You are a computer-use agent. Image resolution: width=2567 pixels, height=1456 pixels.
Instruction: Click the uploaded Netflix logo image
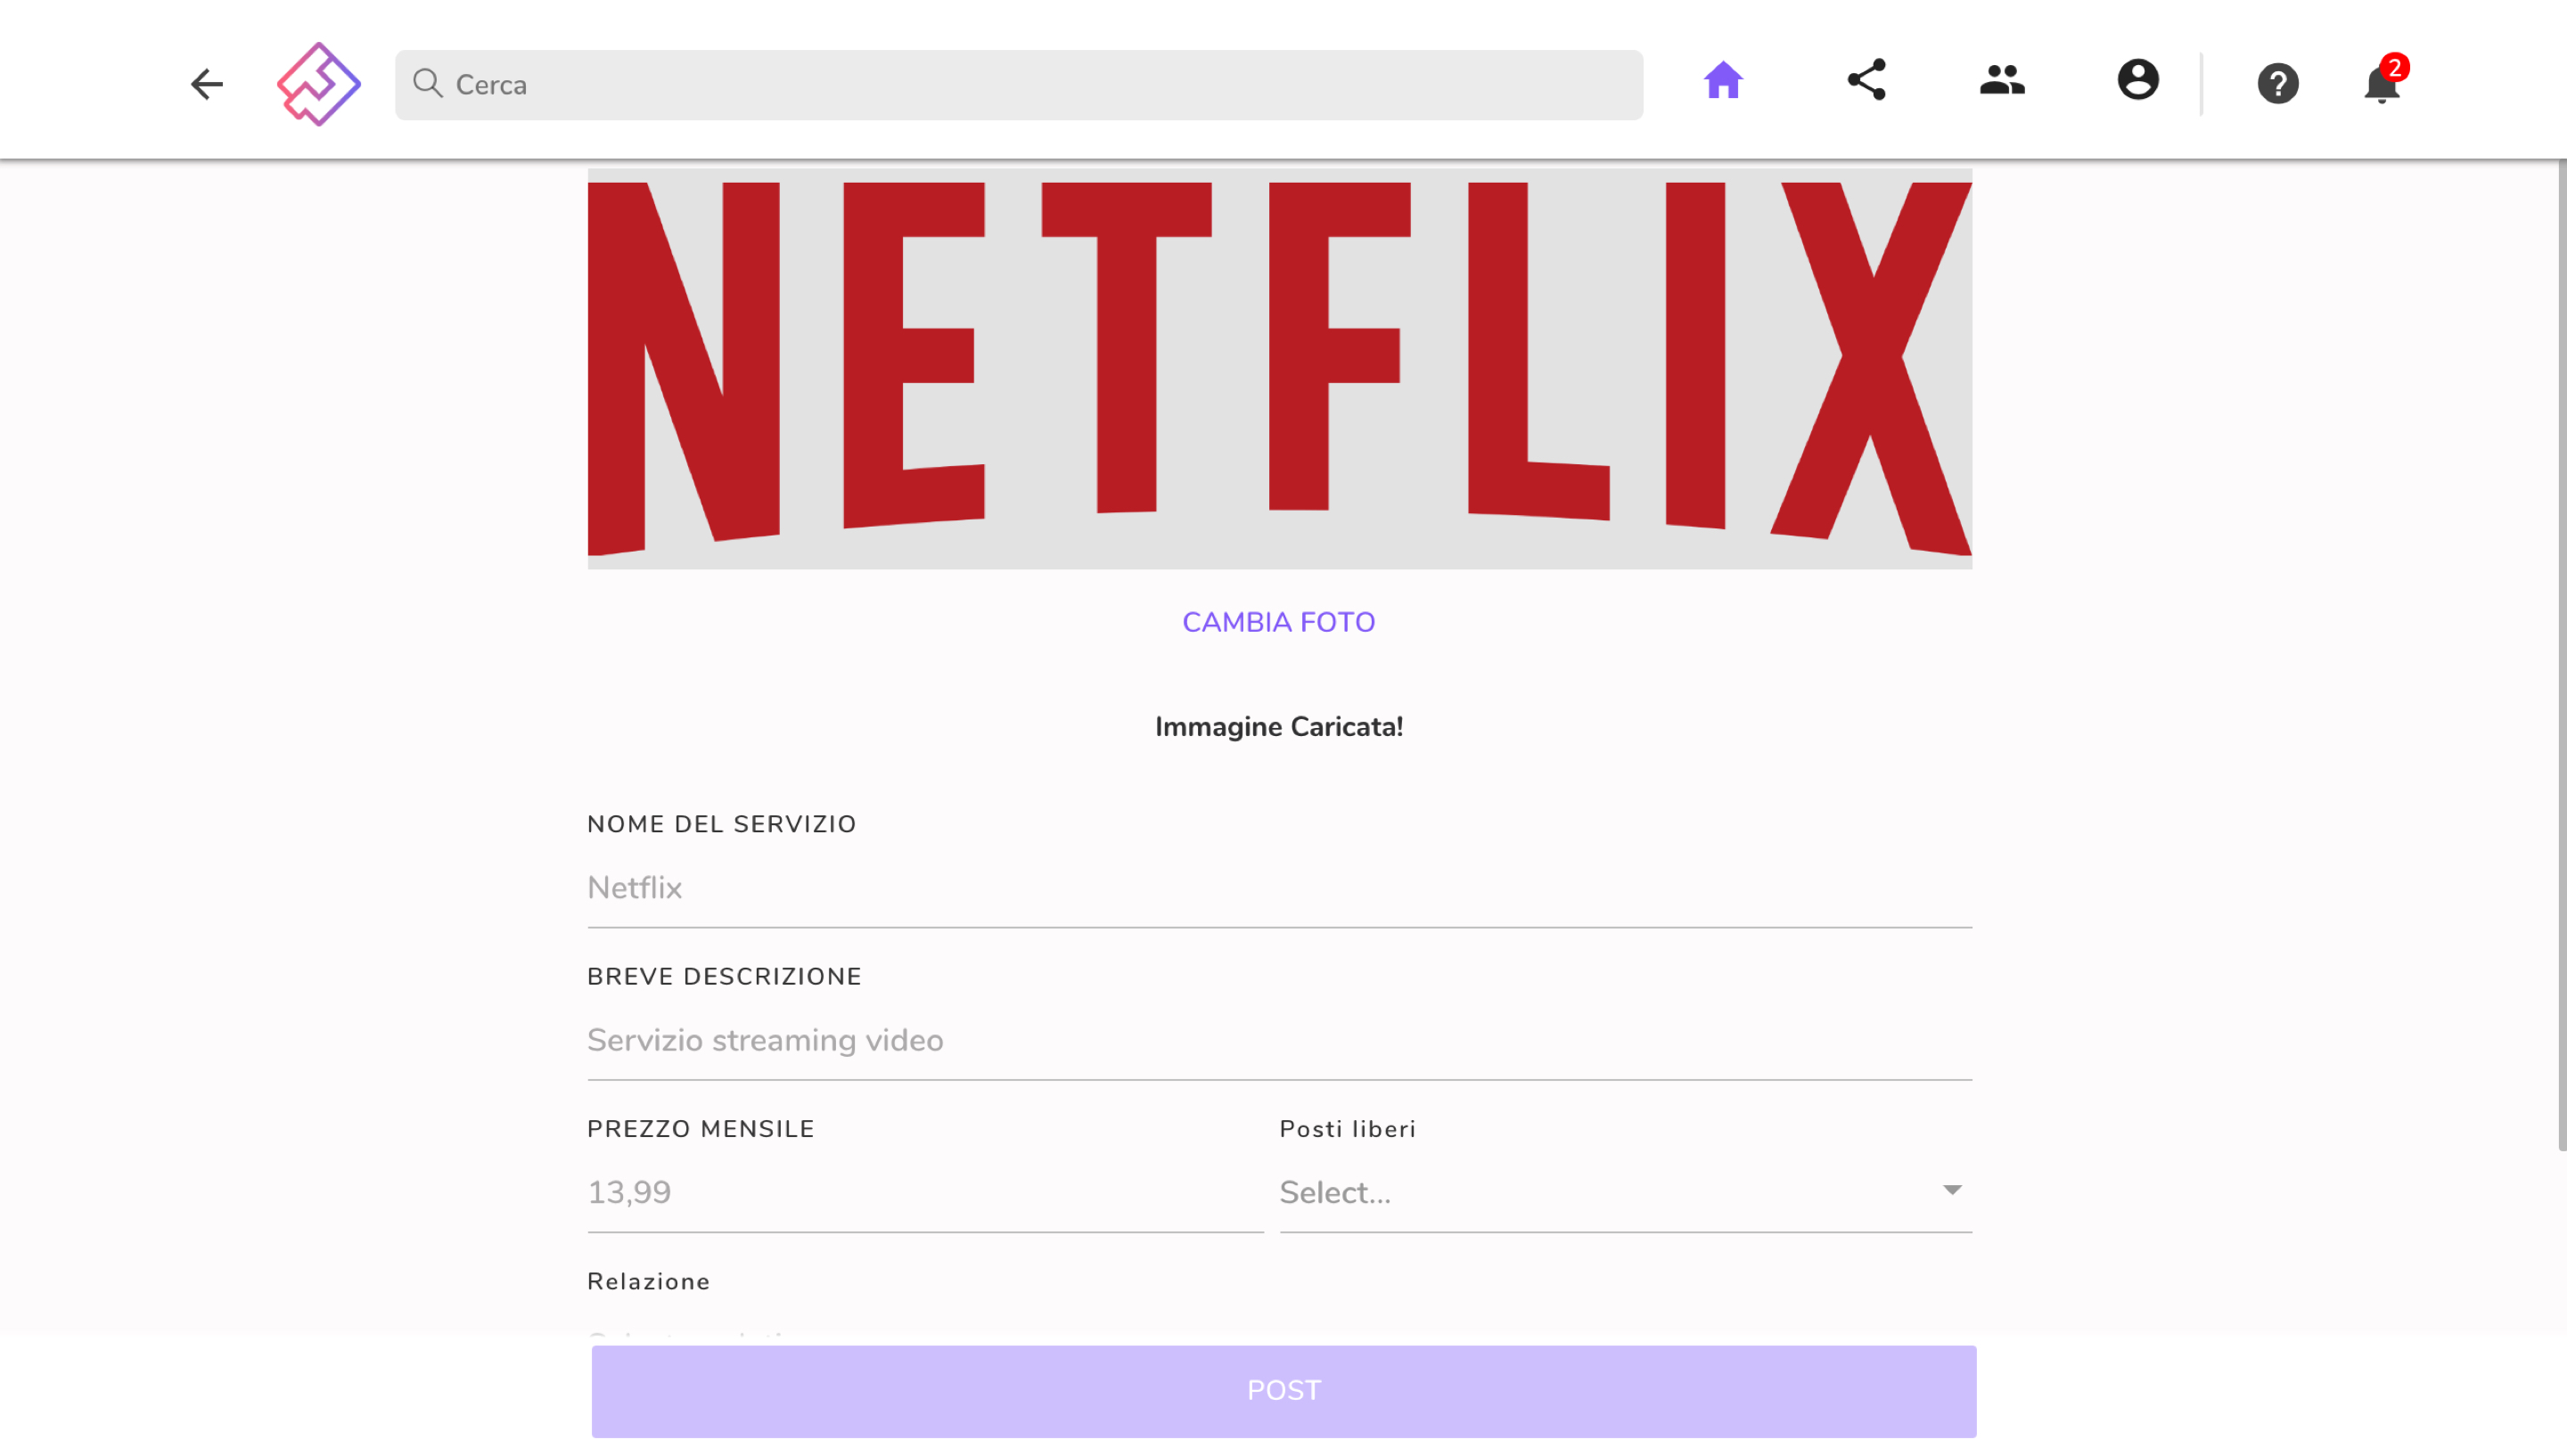pos(1279,369)
